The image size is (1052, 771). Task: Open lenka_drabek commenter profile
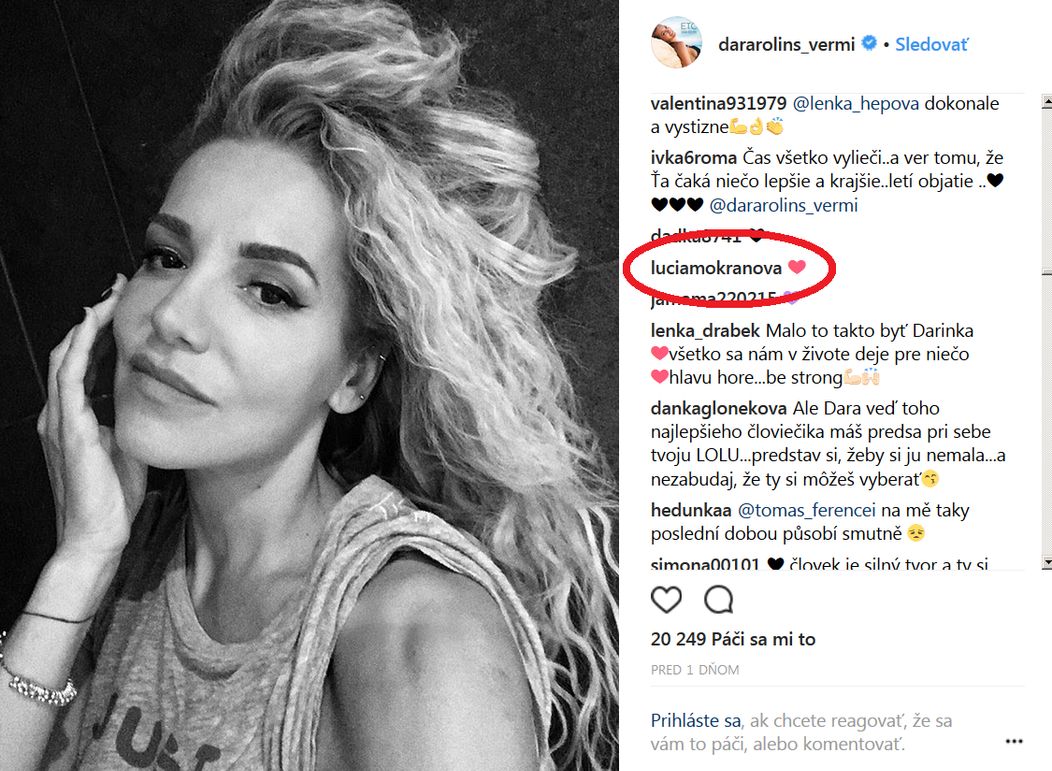[x=705, y=330]
